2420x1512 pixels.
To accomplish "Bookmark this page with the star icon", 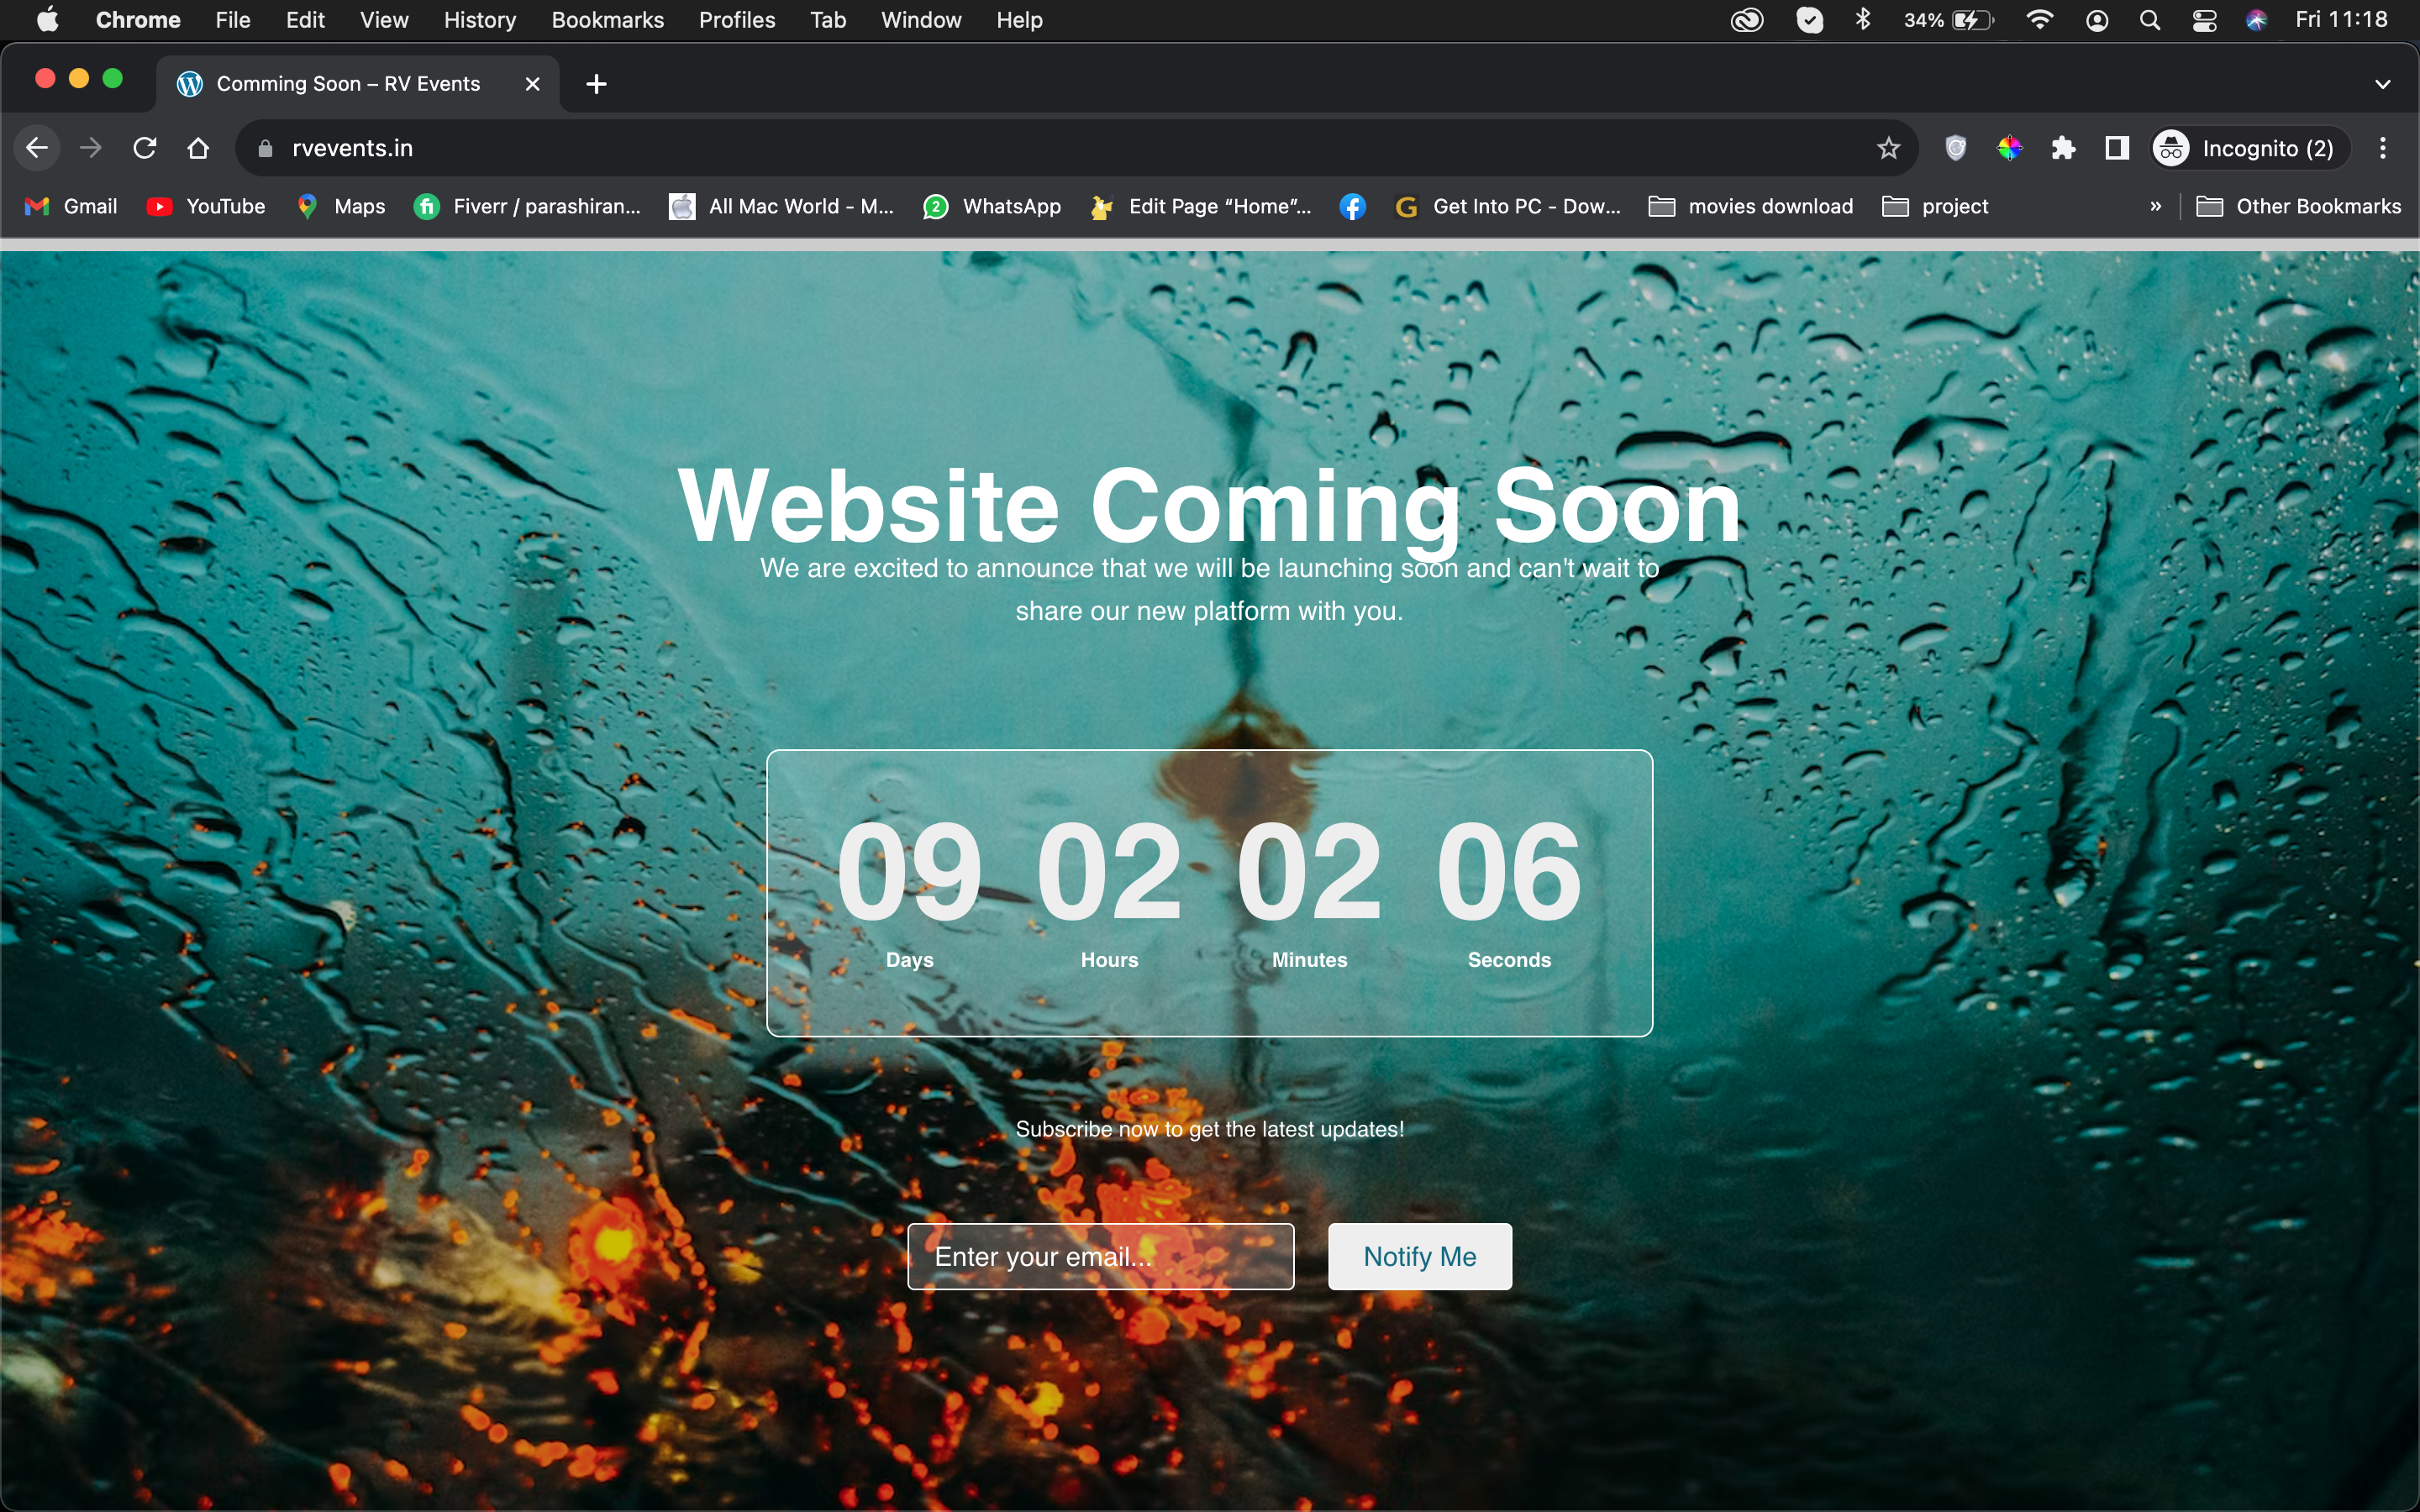I will tap(1888, 148).
